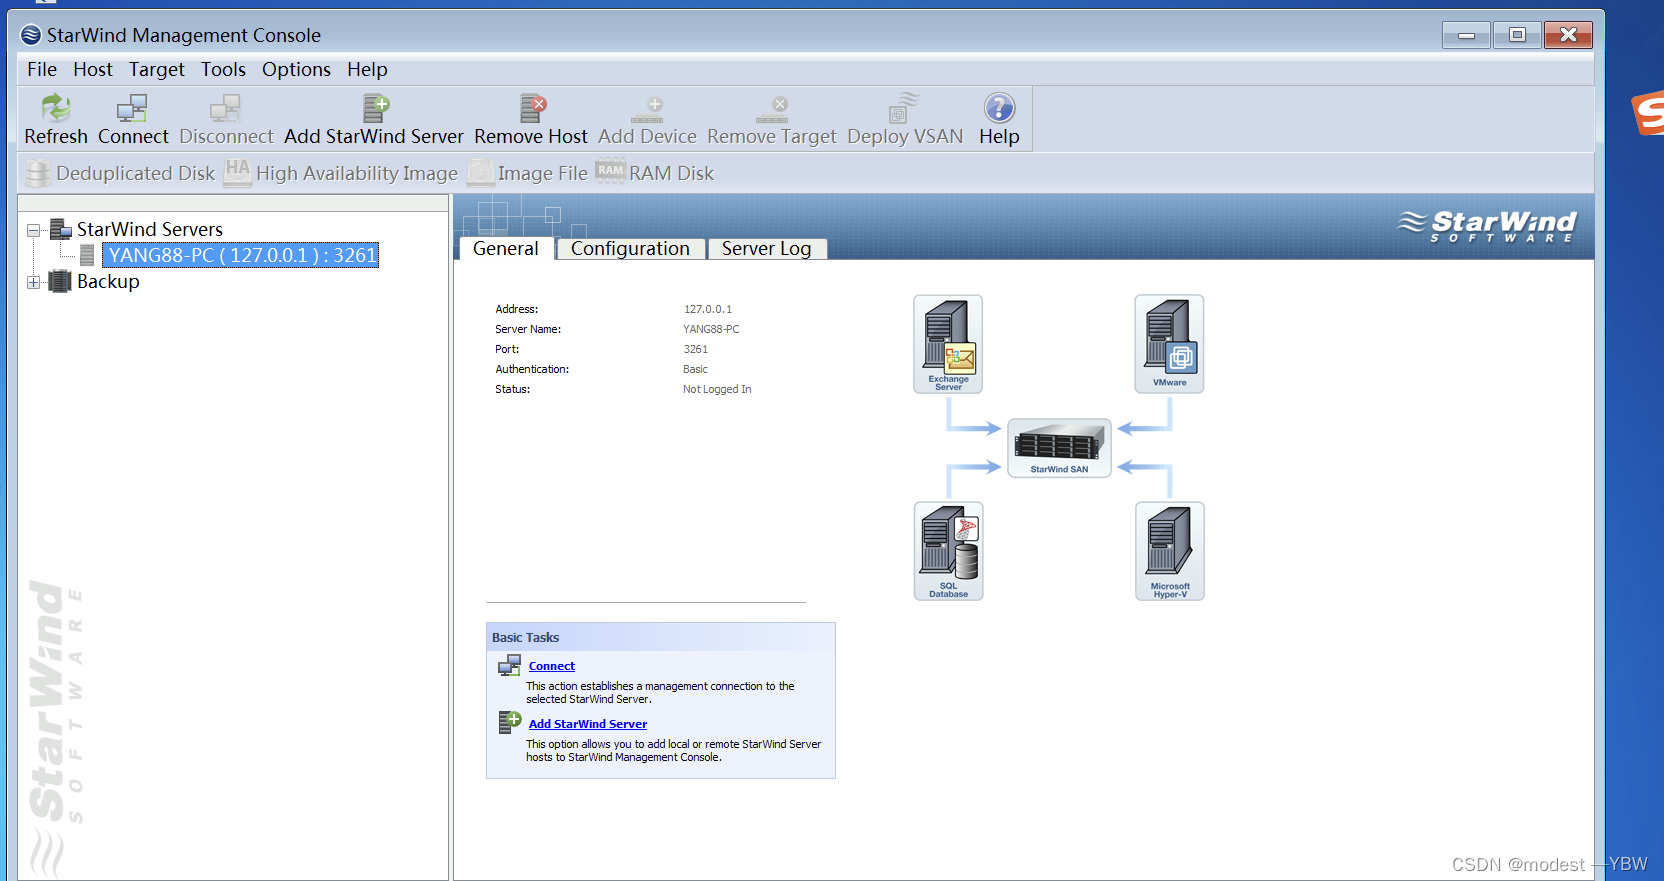Click the SQL Database diagram icon
1664x881 pixels.
pos(948,551)
